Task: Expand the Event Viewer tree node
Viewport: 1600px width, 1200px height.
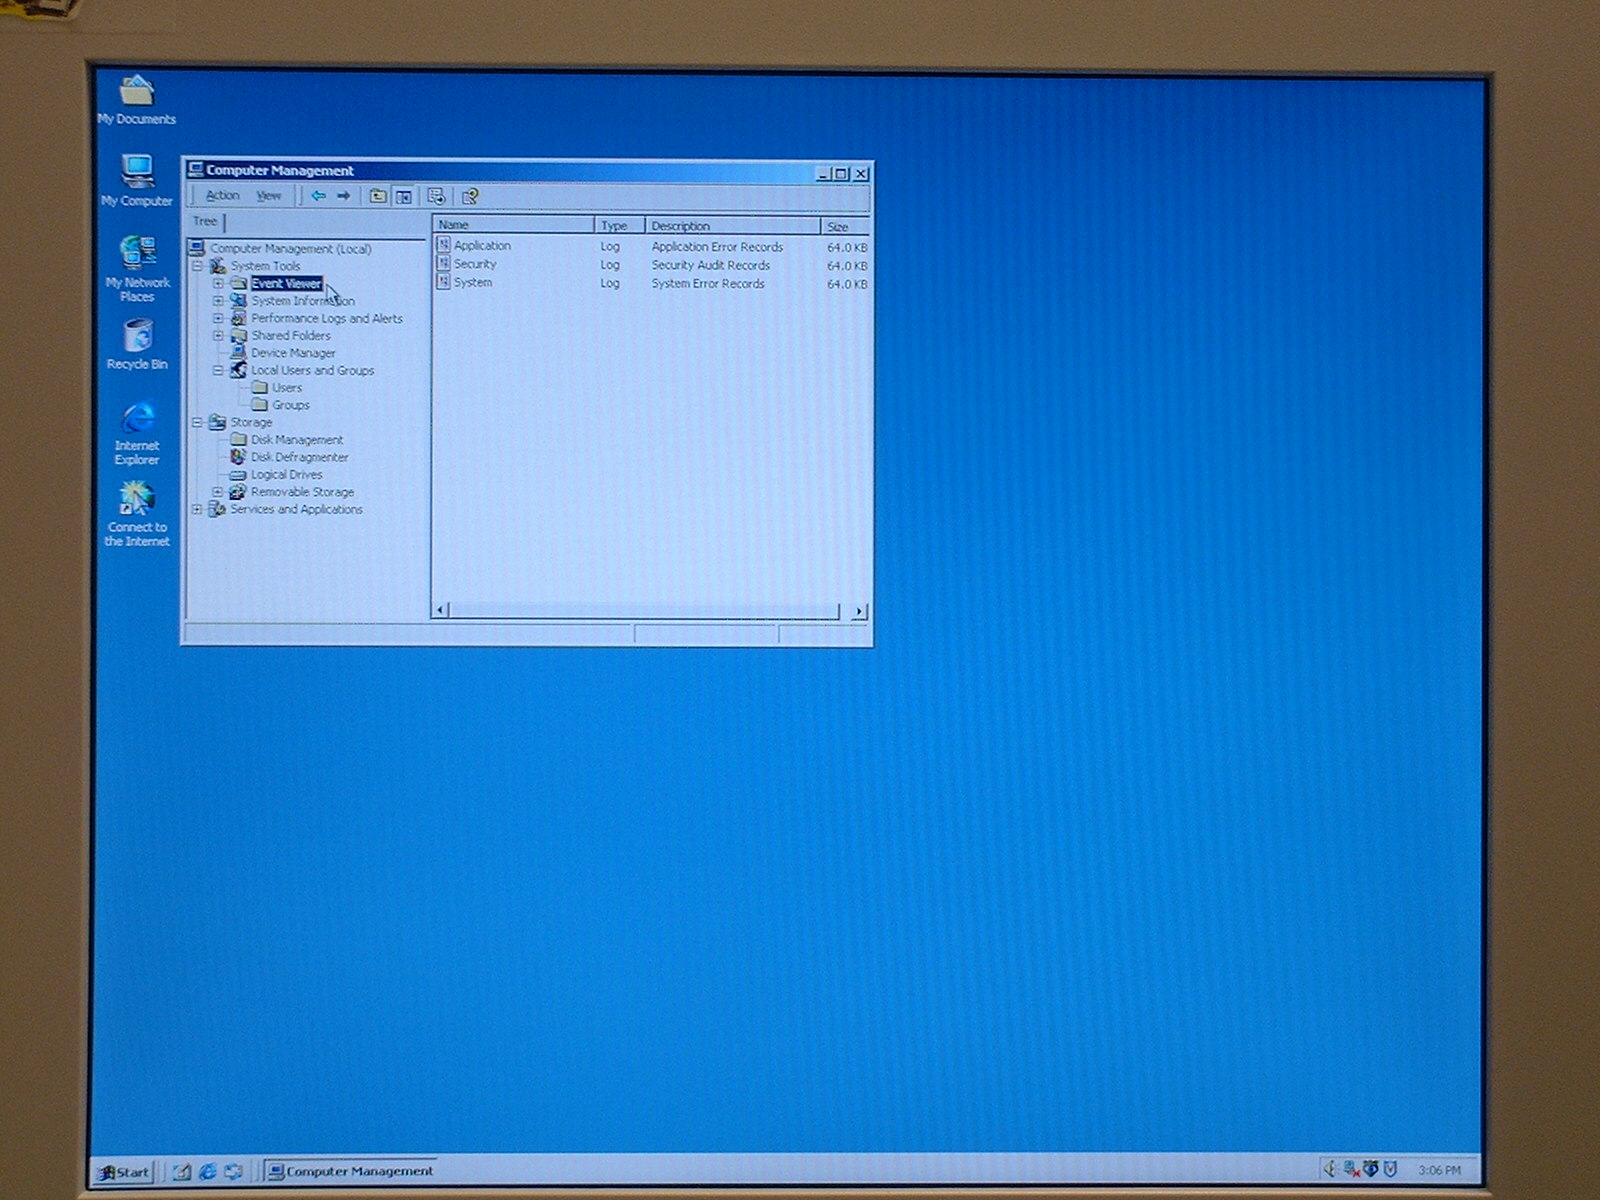Action: point(218,284)
